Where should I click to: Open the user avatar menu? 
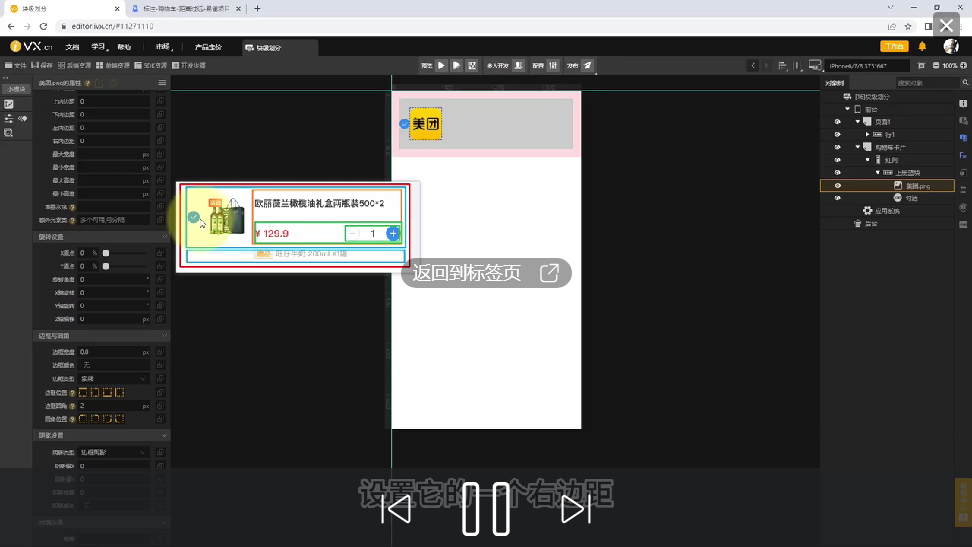coord(951,47)
